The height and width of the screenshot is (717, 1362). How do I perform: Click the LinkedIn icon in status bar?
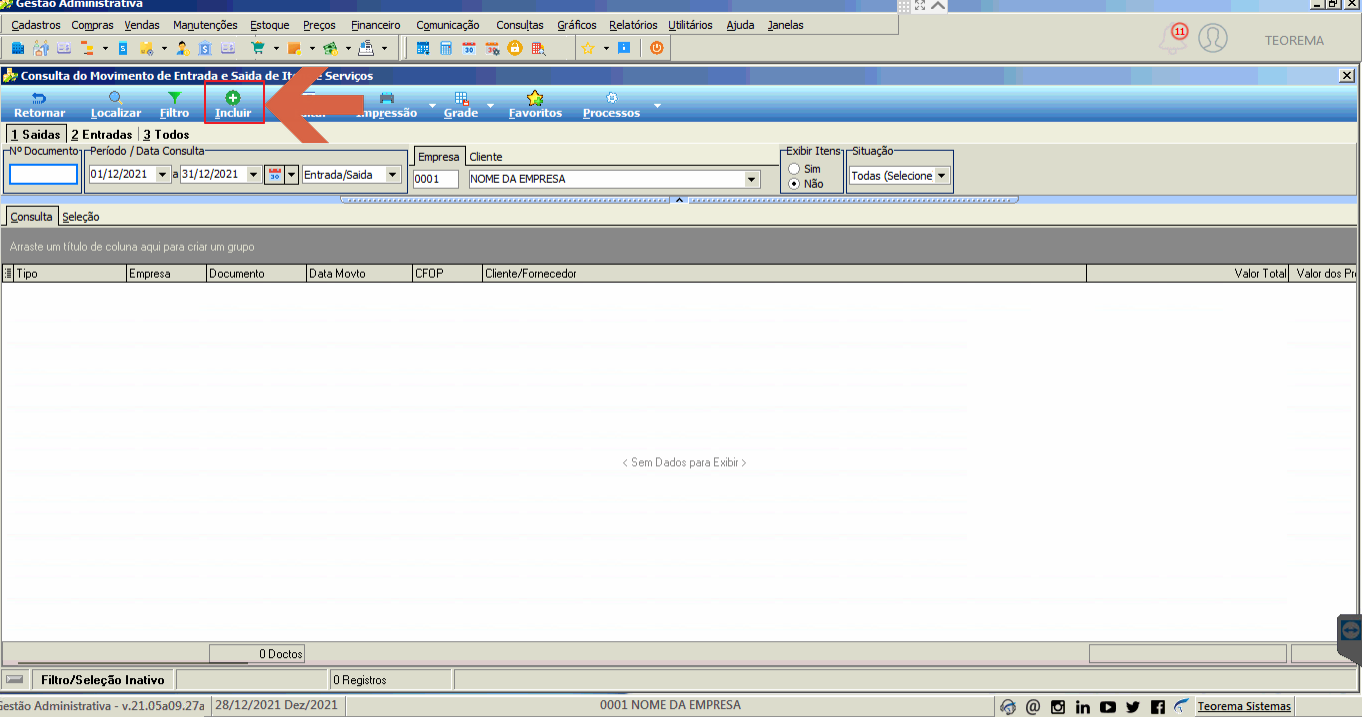pos(1083,706)
